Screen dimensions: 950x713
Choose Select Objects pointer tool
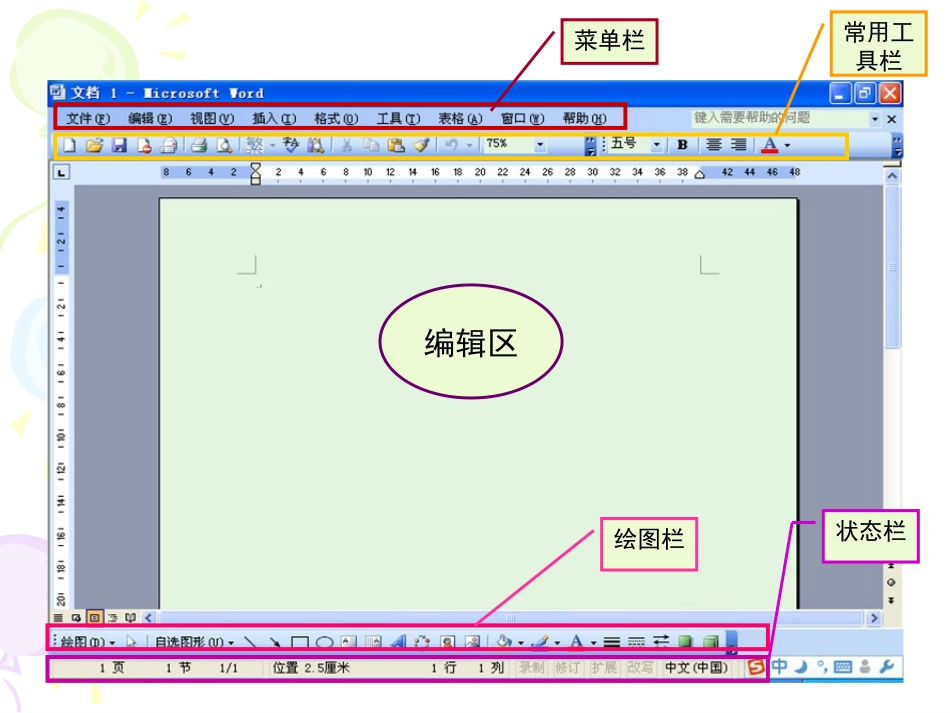pos(131,642)
